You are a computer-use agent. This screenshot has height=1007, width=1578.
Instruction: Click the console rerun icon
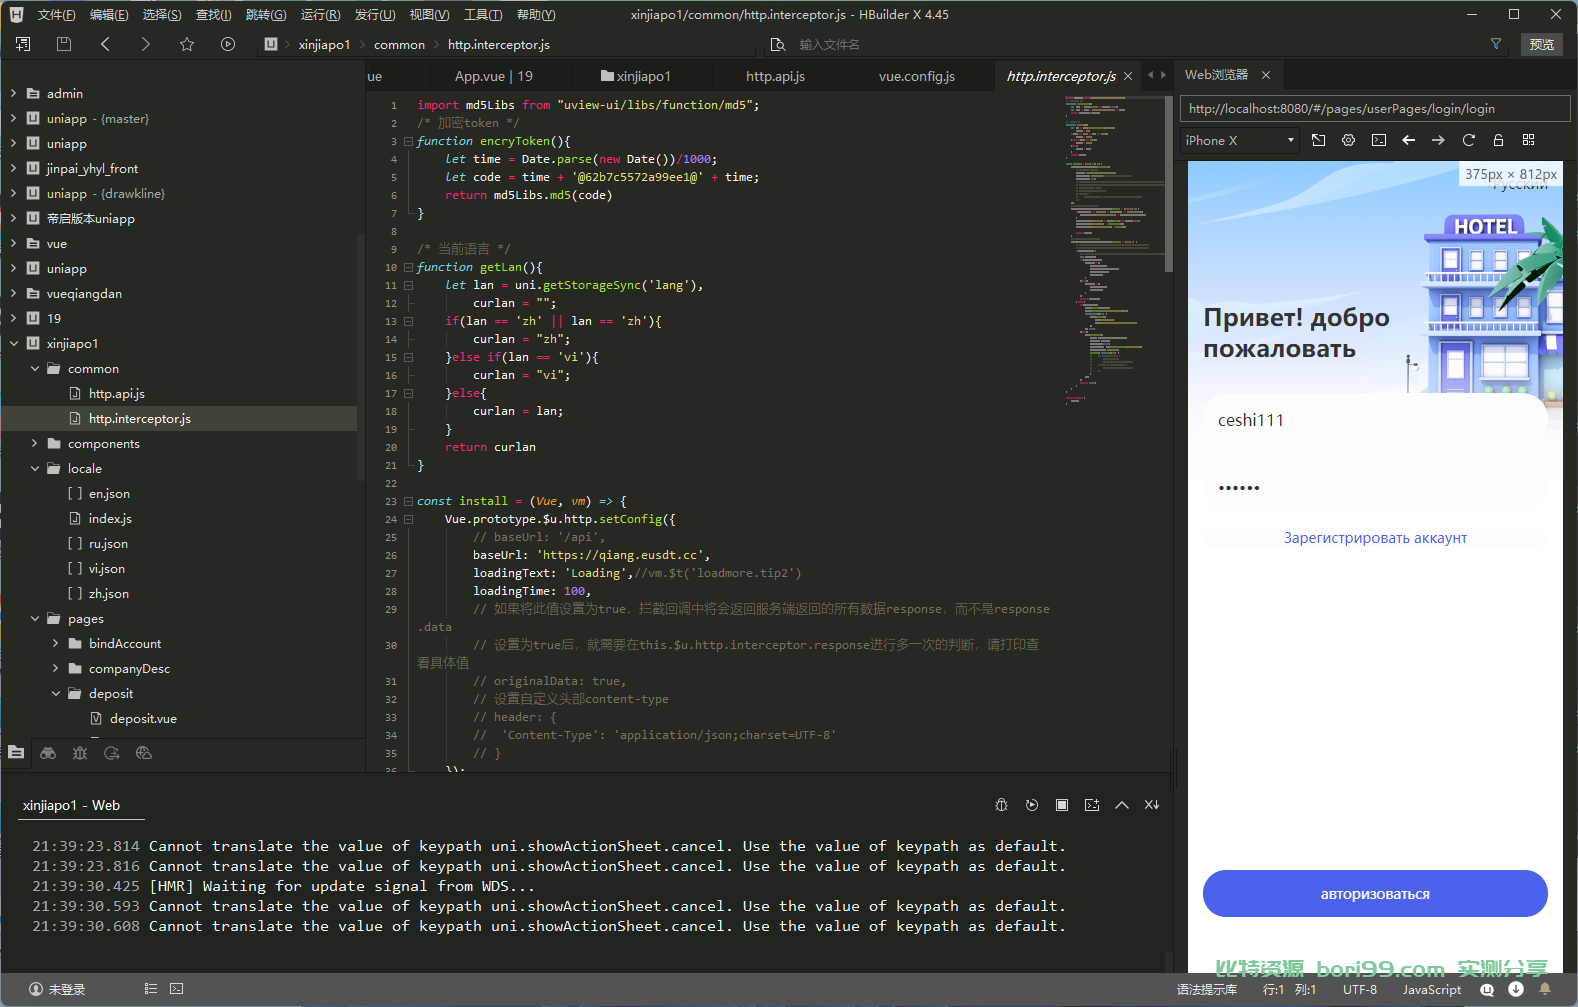click(1032, 805)
